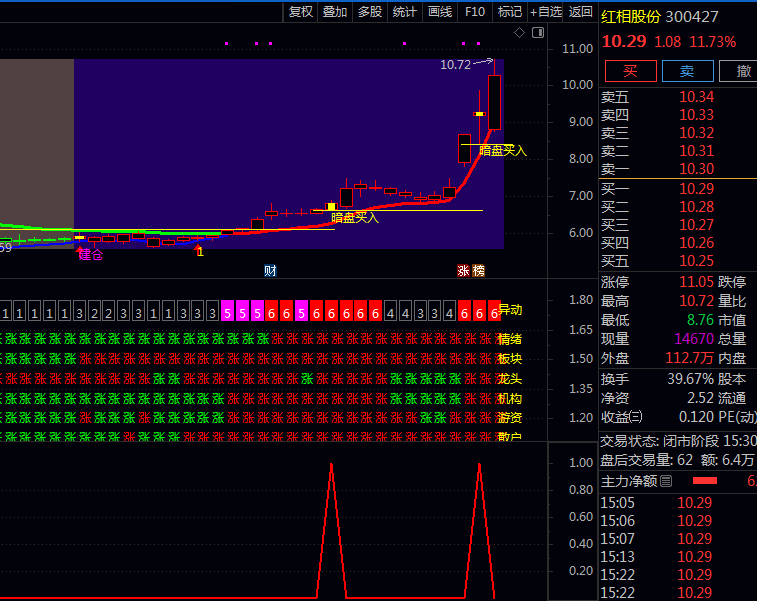
Task: Click the 标记 mark button
Action: coord(510,12)
